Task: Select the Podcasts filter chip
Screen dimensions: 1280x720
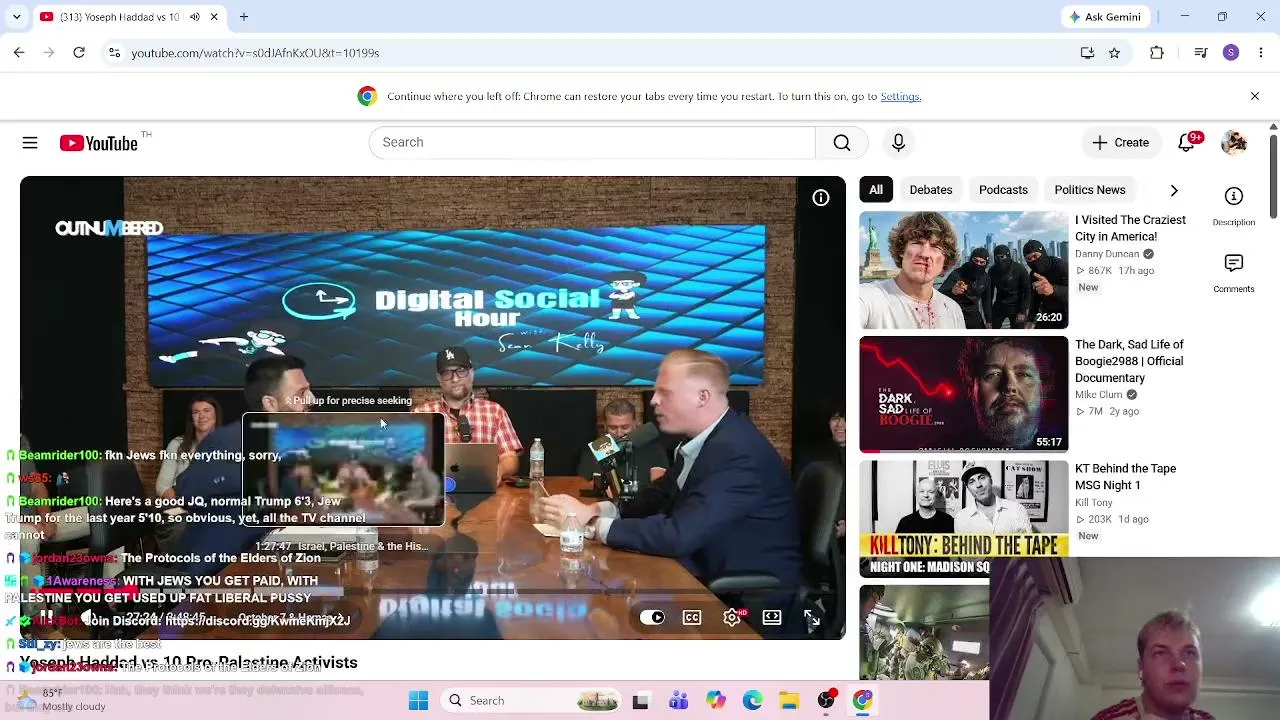Action: (x=1003, y=190)
